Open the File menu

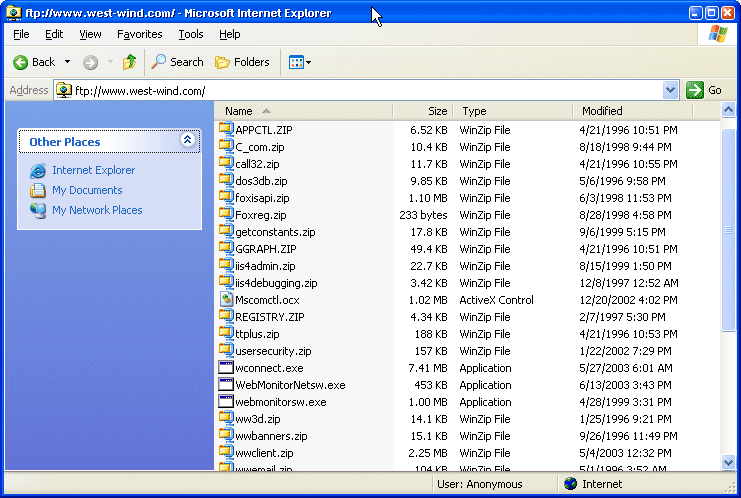pyautogui.click(x=21, y=34)
